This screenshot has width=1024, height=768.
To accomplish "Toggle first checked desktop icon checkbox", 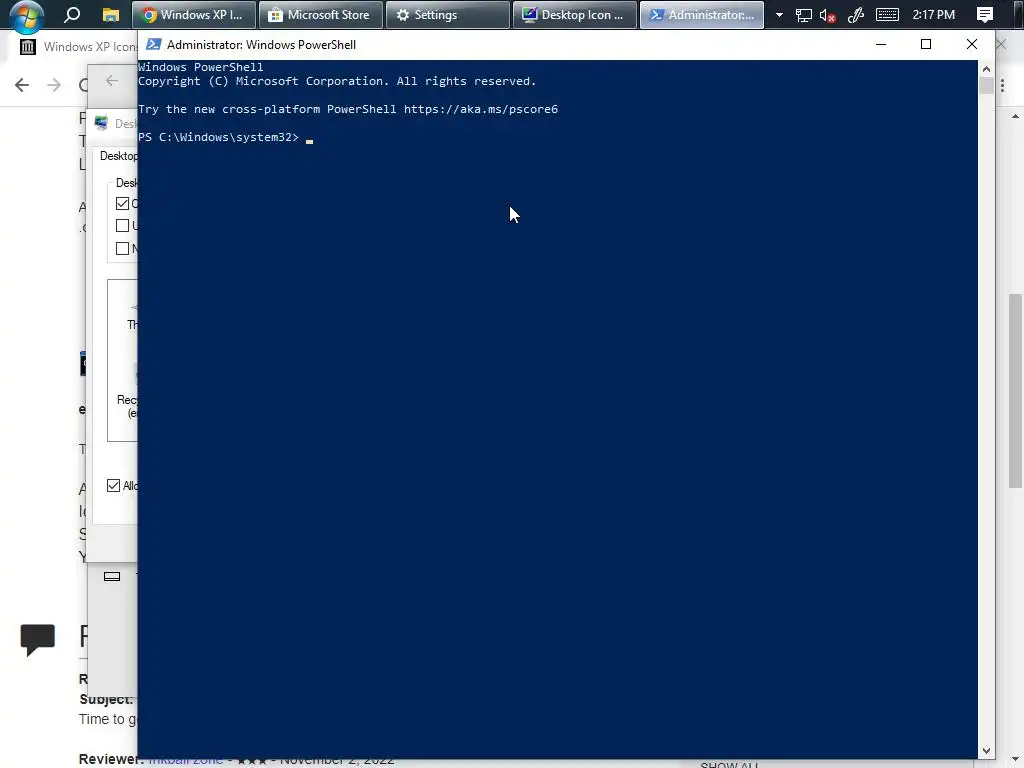I will pyautogui.click(x=122, y=204).
